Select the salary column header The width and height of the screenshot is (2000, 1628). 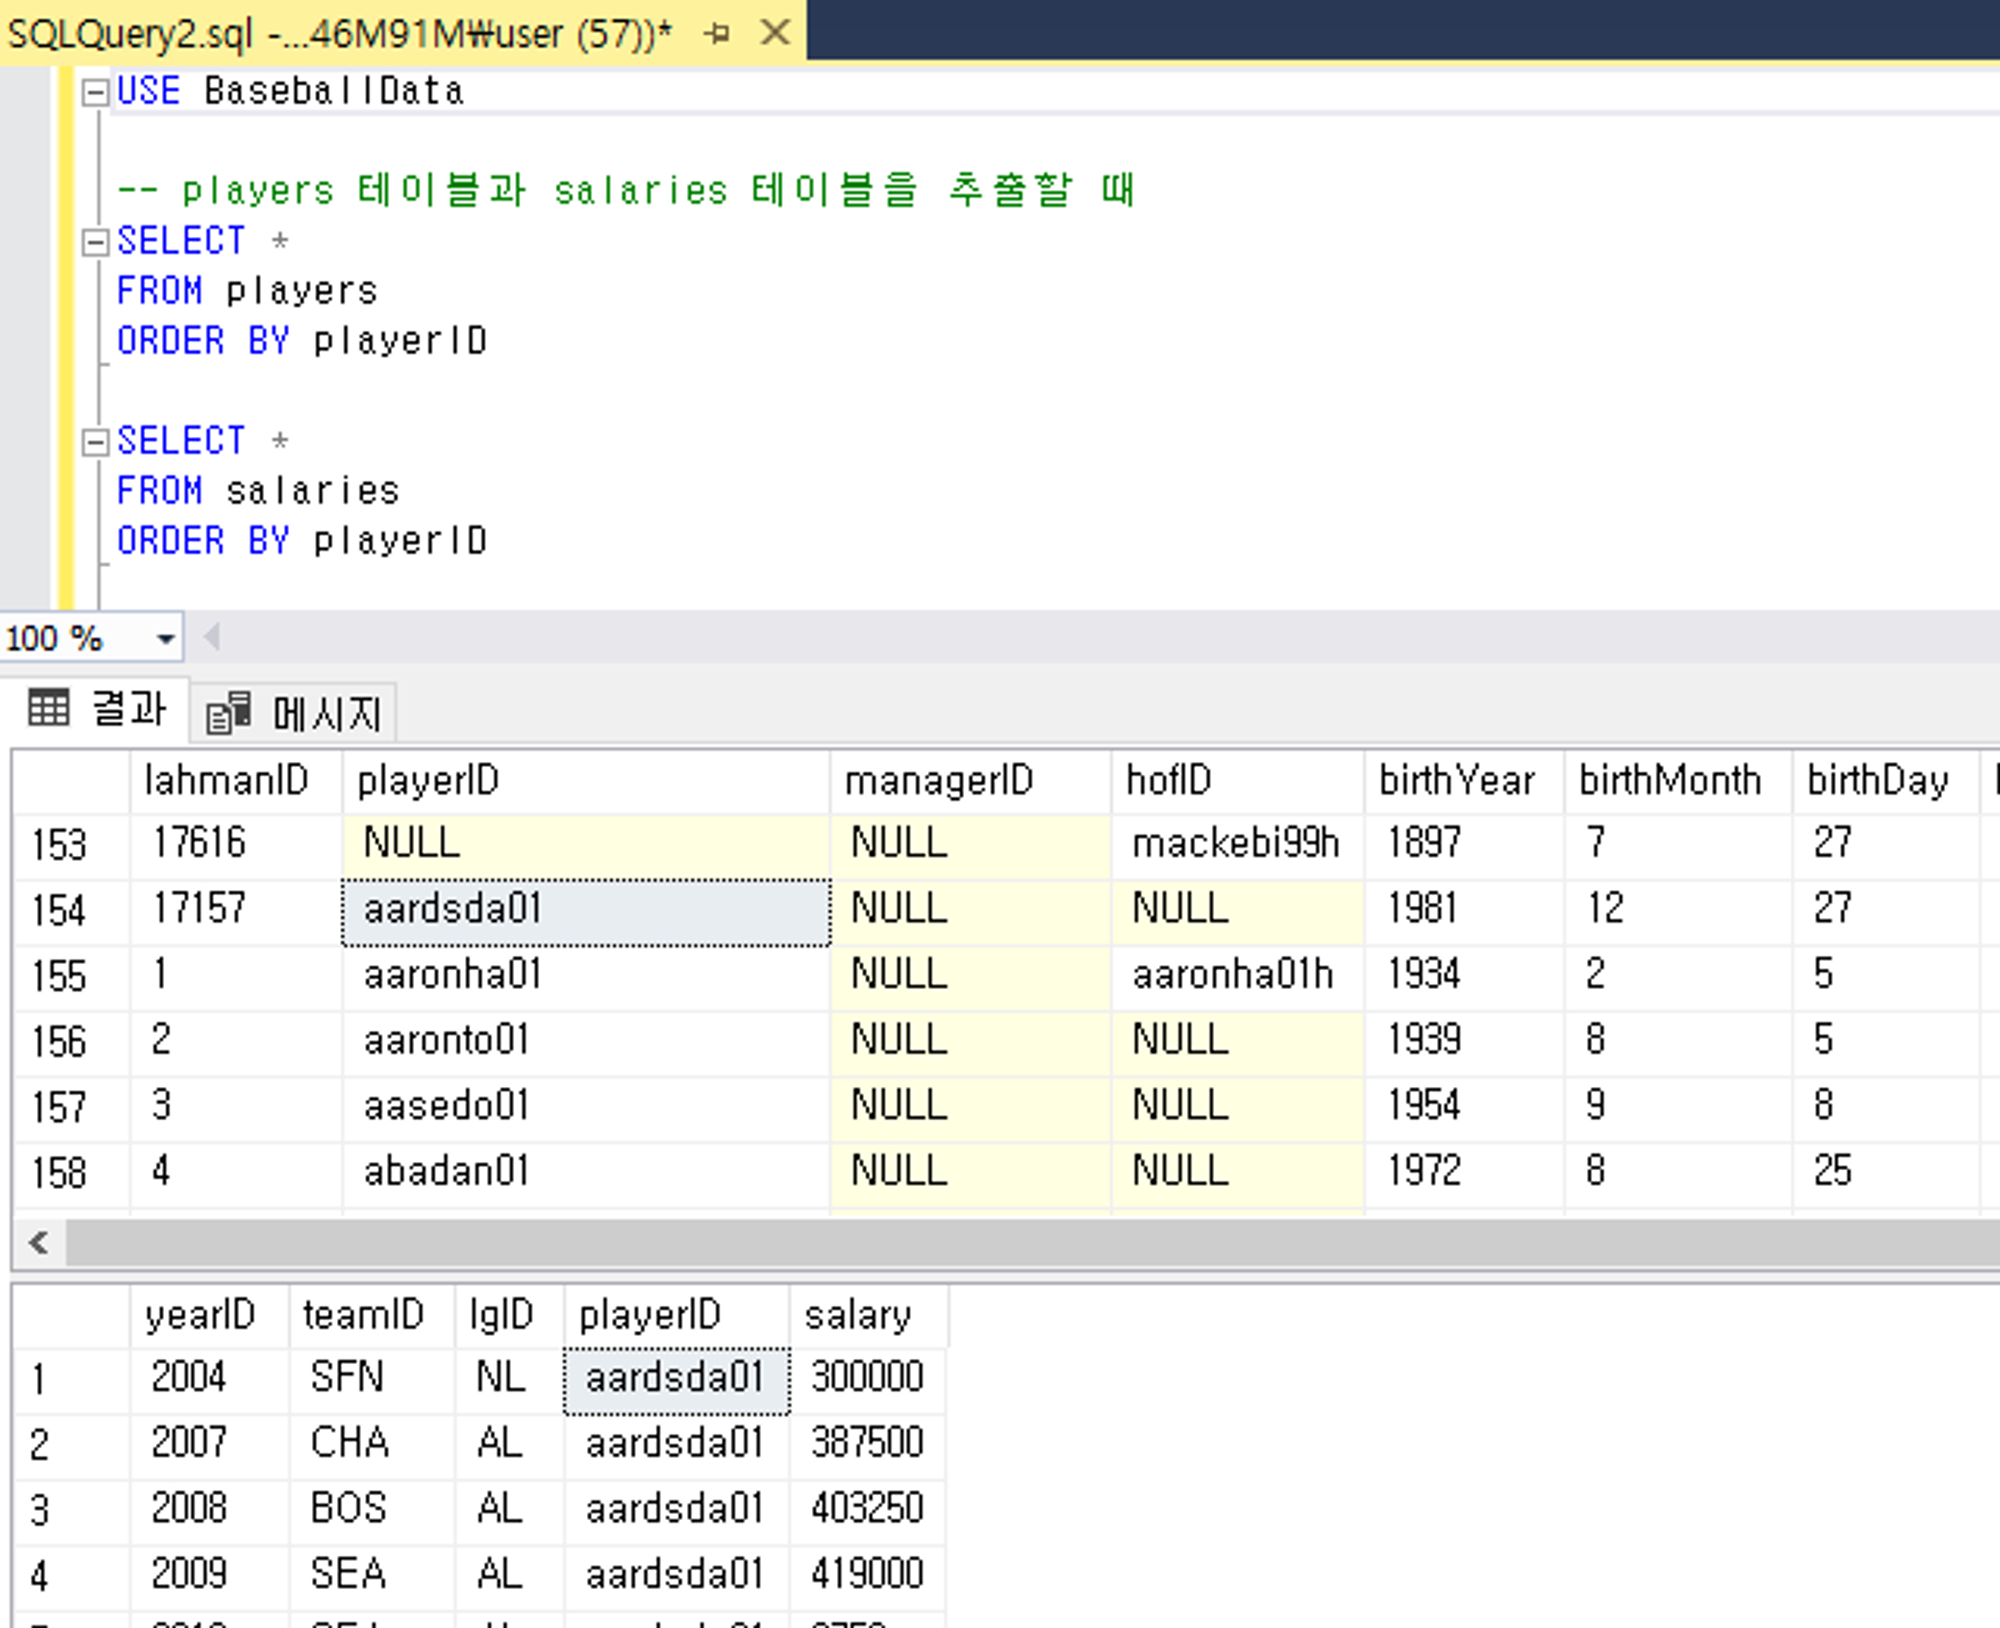pyautogui.click(x=866, y=1315)
